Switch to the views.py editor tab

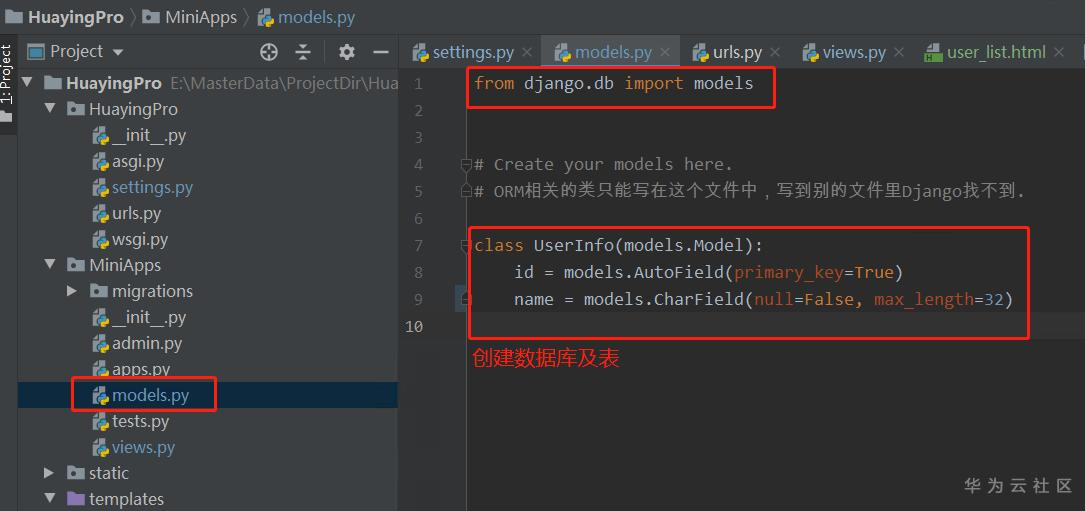coord(854,52)
